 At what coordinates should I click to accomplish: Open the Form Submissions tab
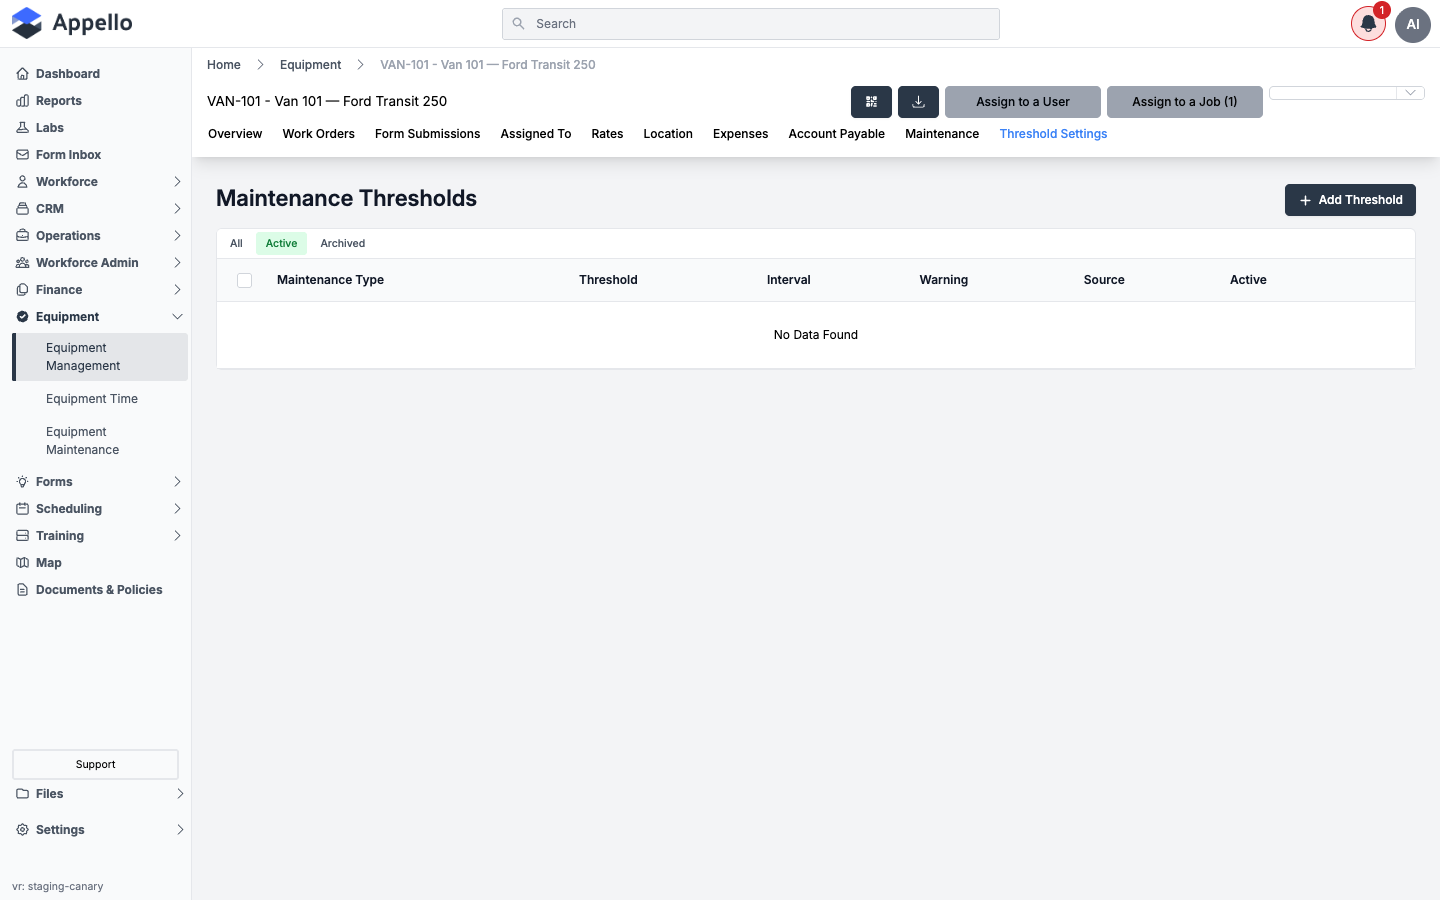pos(427,134)
